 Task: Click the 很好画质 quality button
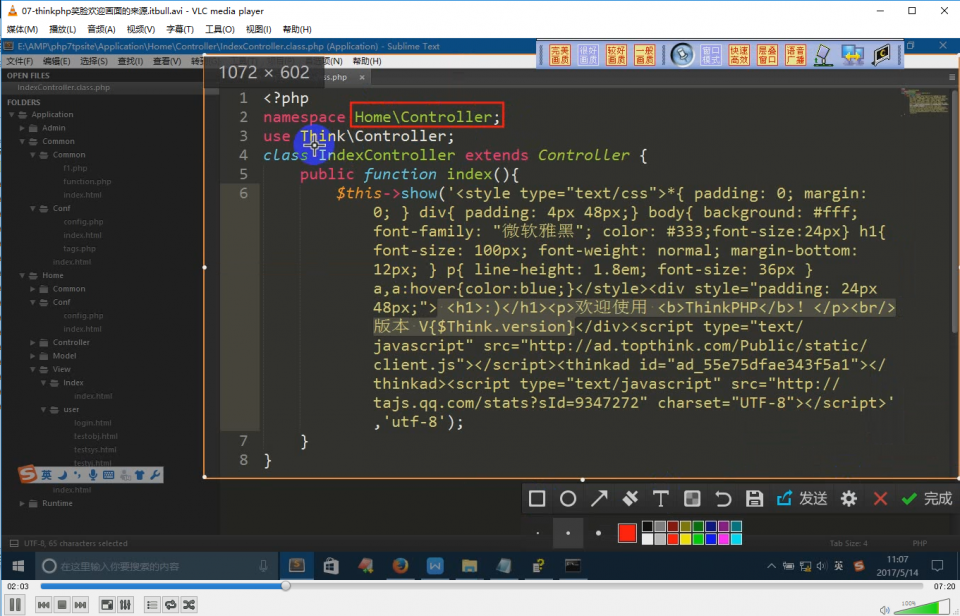pos(588,54)
